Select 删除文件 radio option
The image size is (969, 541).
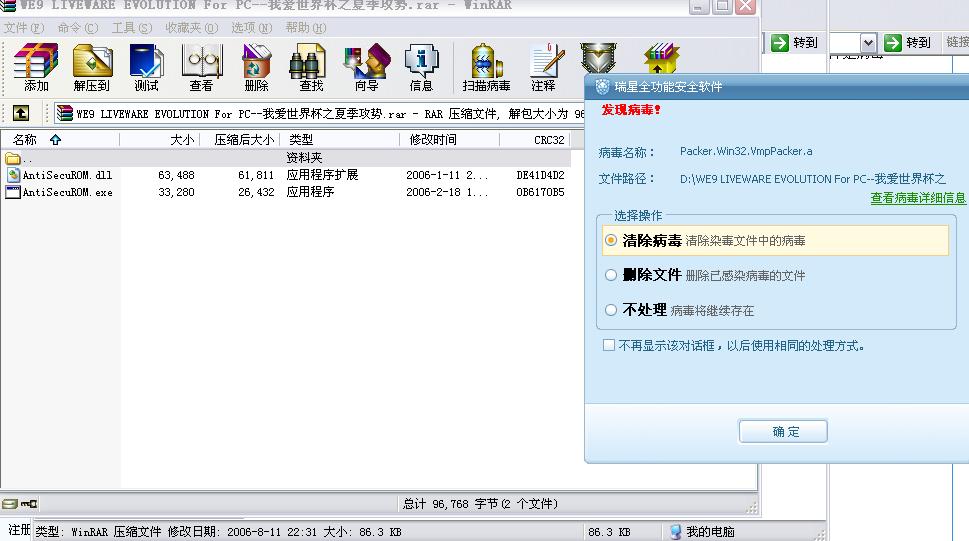click(x=611, y=275)
